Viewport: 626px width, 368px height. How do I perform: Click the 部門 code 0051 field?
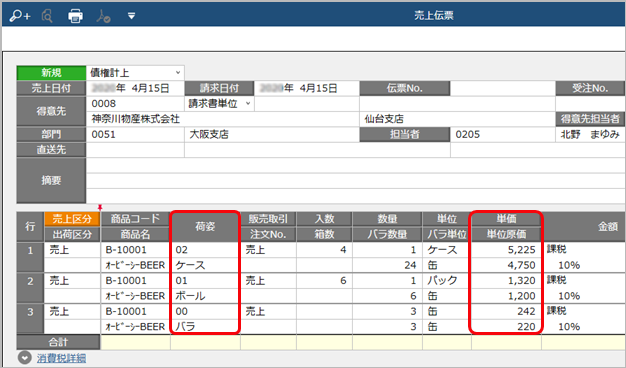click(135, 135)
